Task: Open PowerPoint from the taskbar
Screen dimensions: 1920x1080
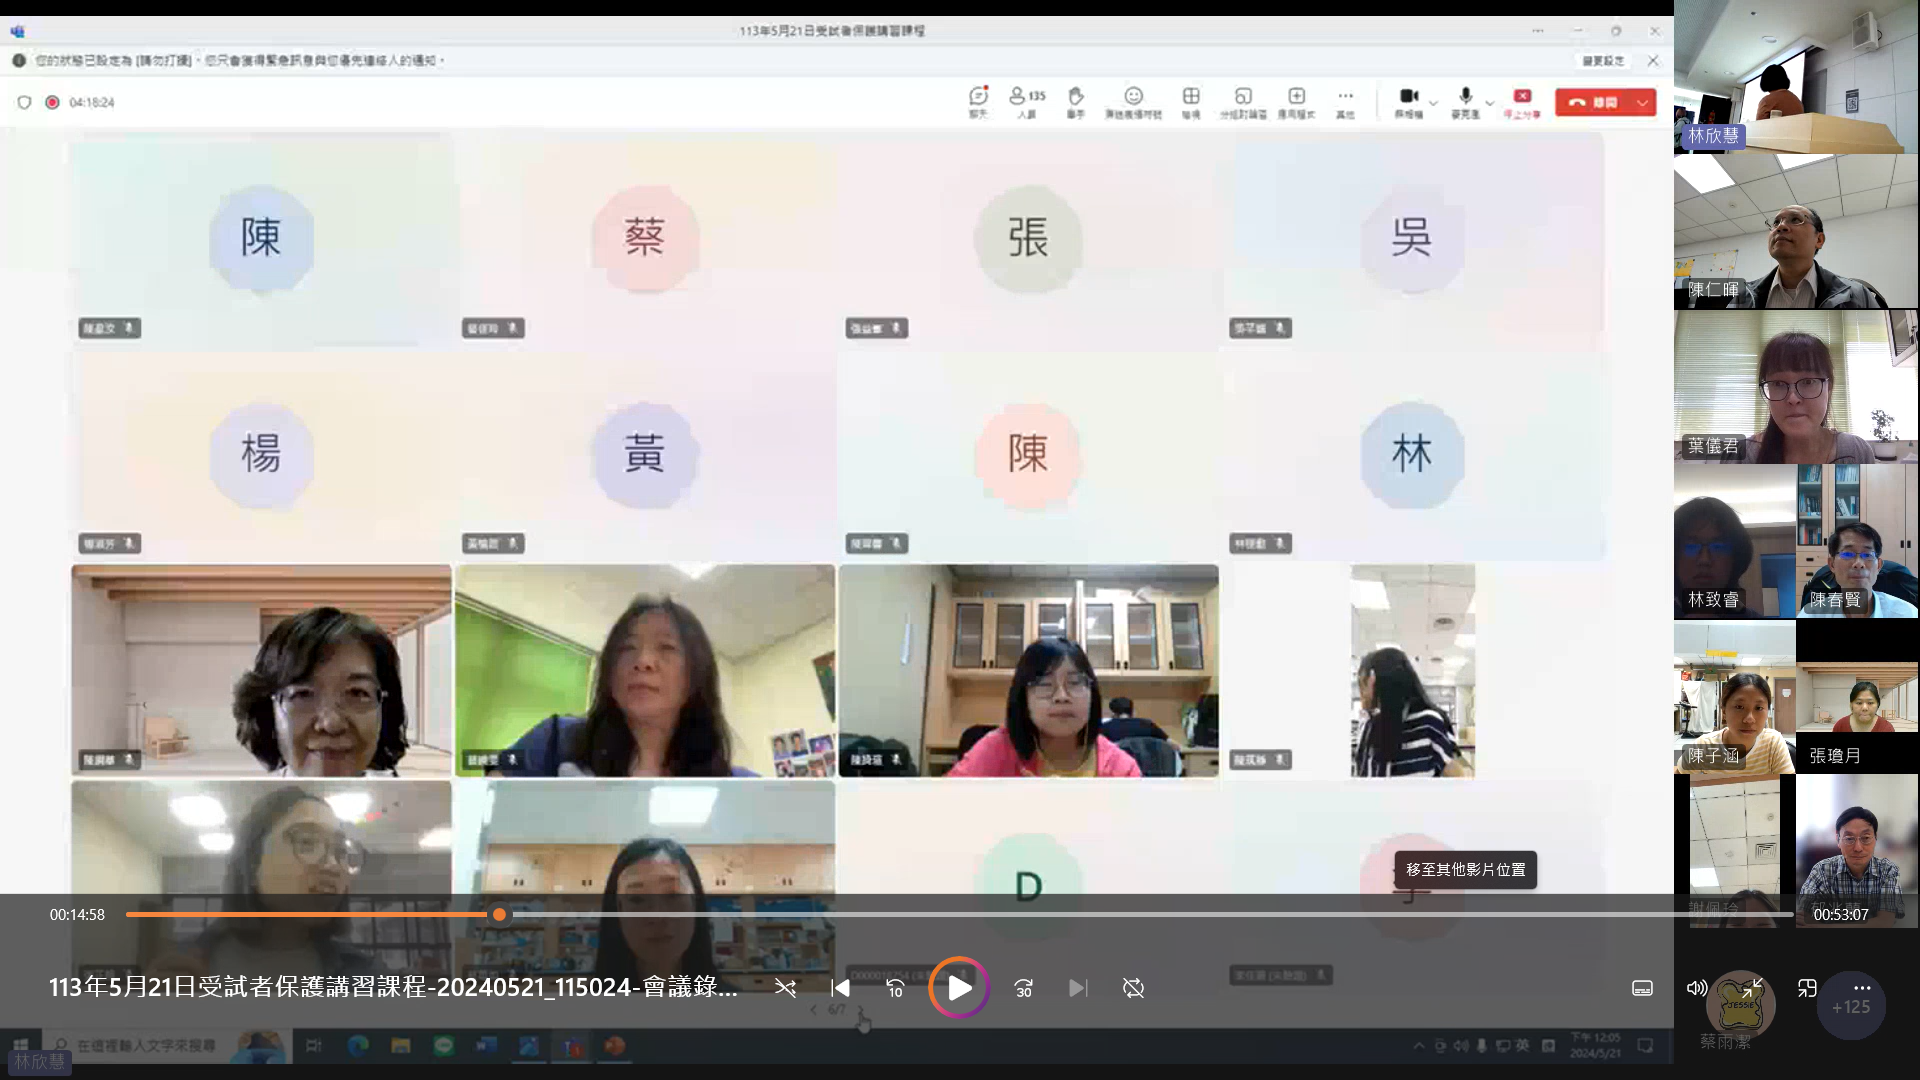Action: click(x=614, y=1046)
